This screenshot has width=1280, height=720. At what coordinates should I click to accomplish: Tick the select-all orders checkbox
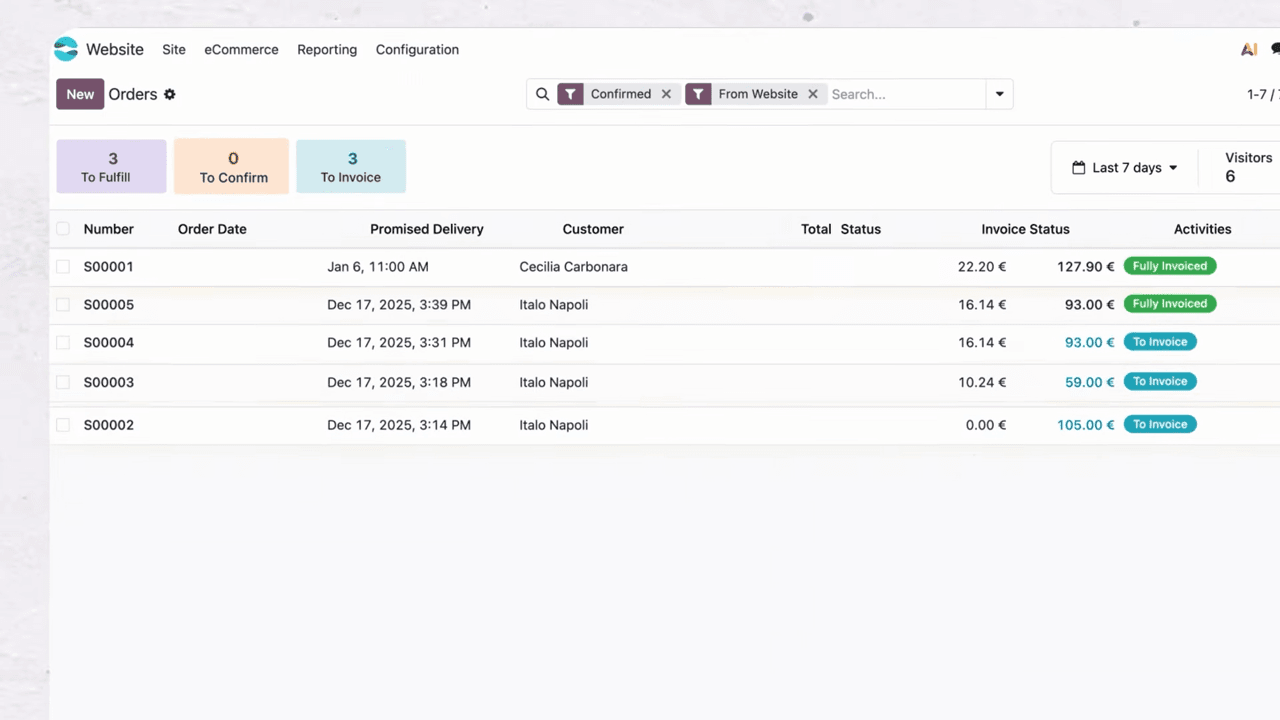(63, 229)
